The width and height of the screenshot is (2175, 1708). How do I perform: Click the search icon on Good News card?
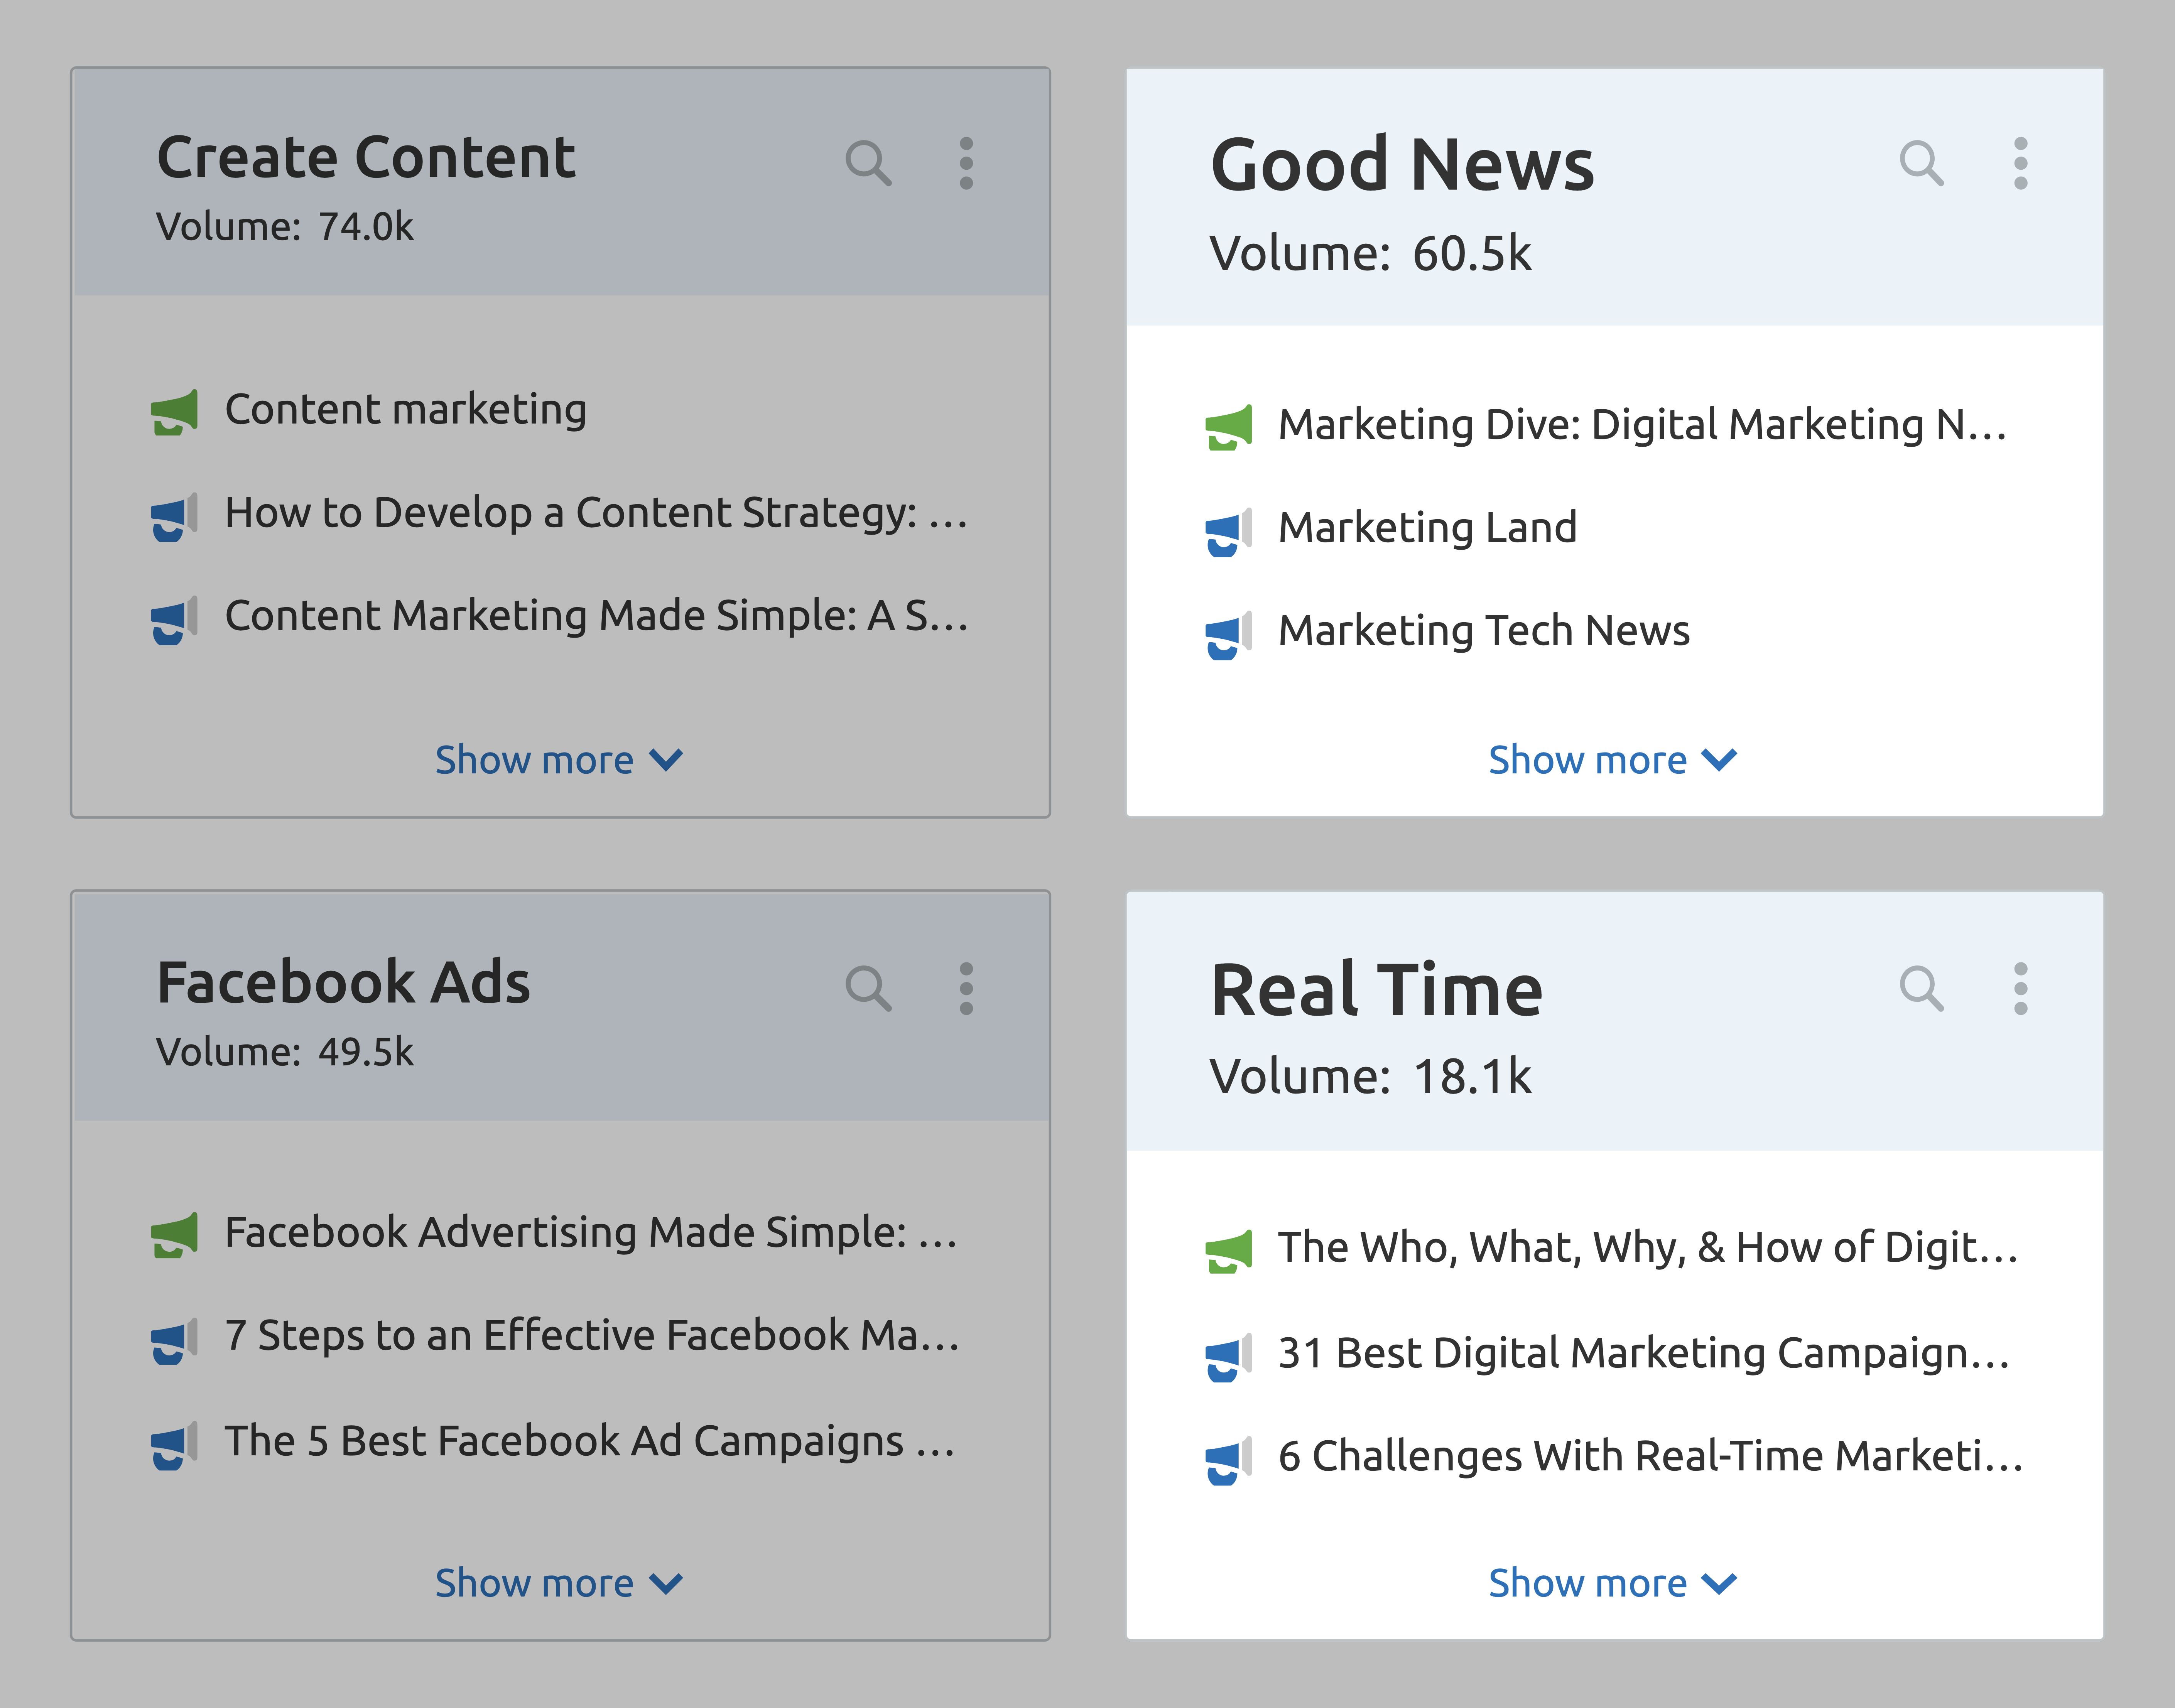(1921, 163)
